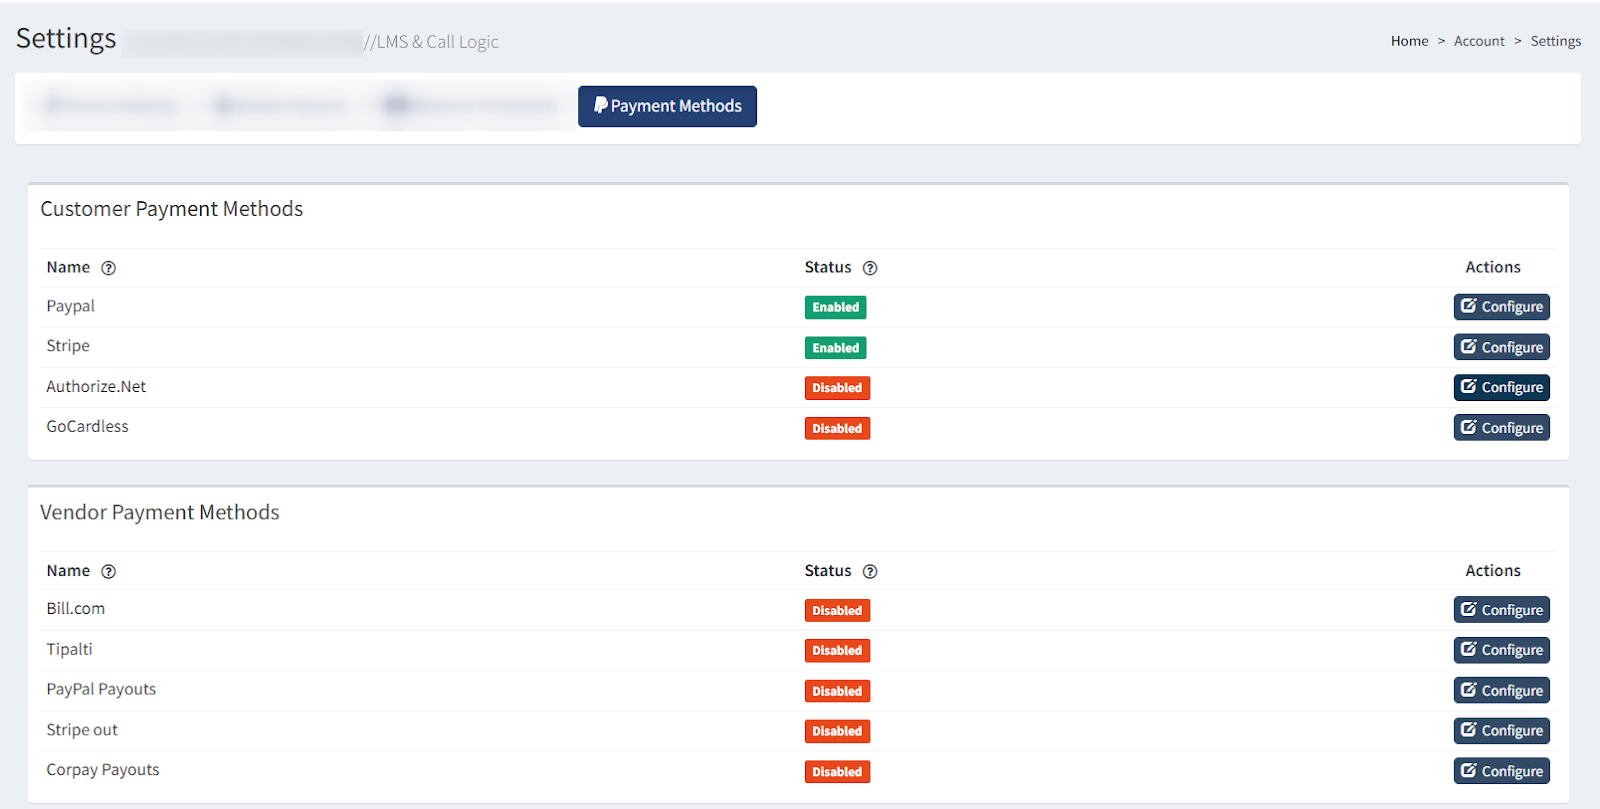Click the Settings breadcrumb item

point(1555,41)
